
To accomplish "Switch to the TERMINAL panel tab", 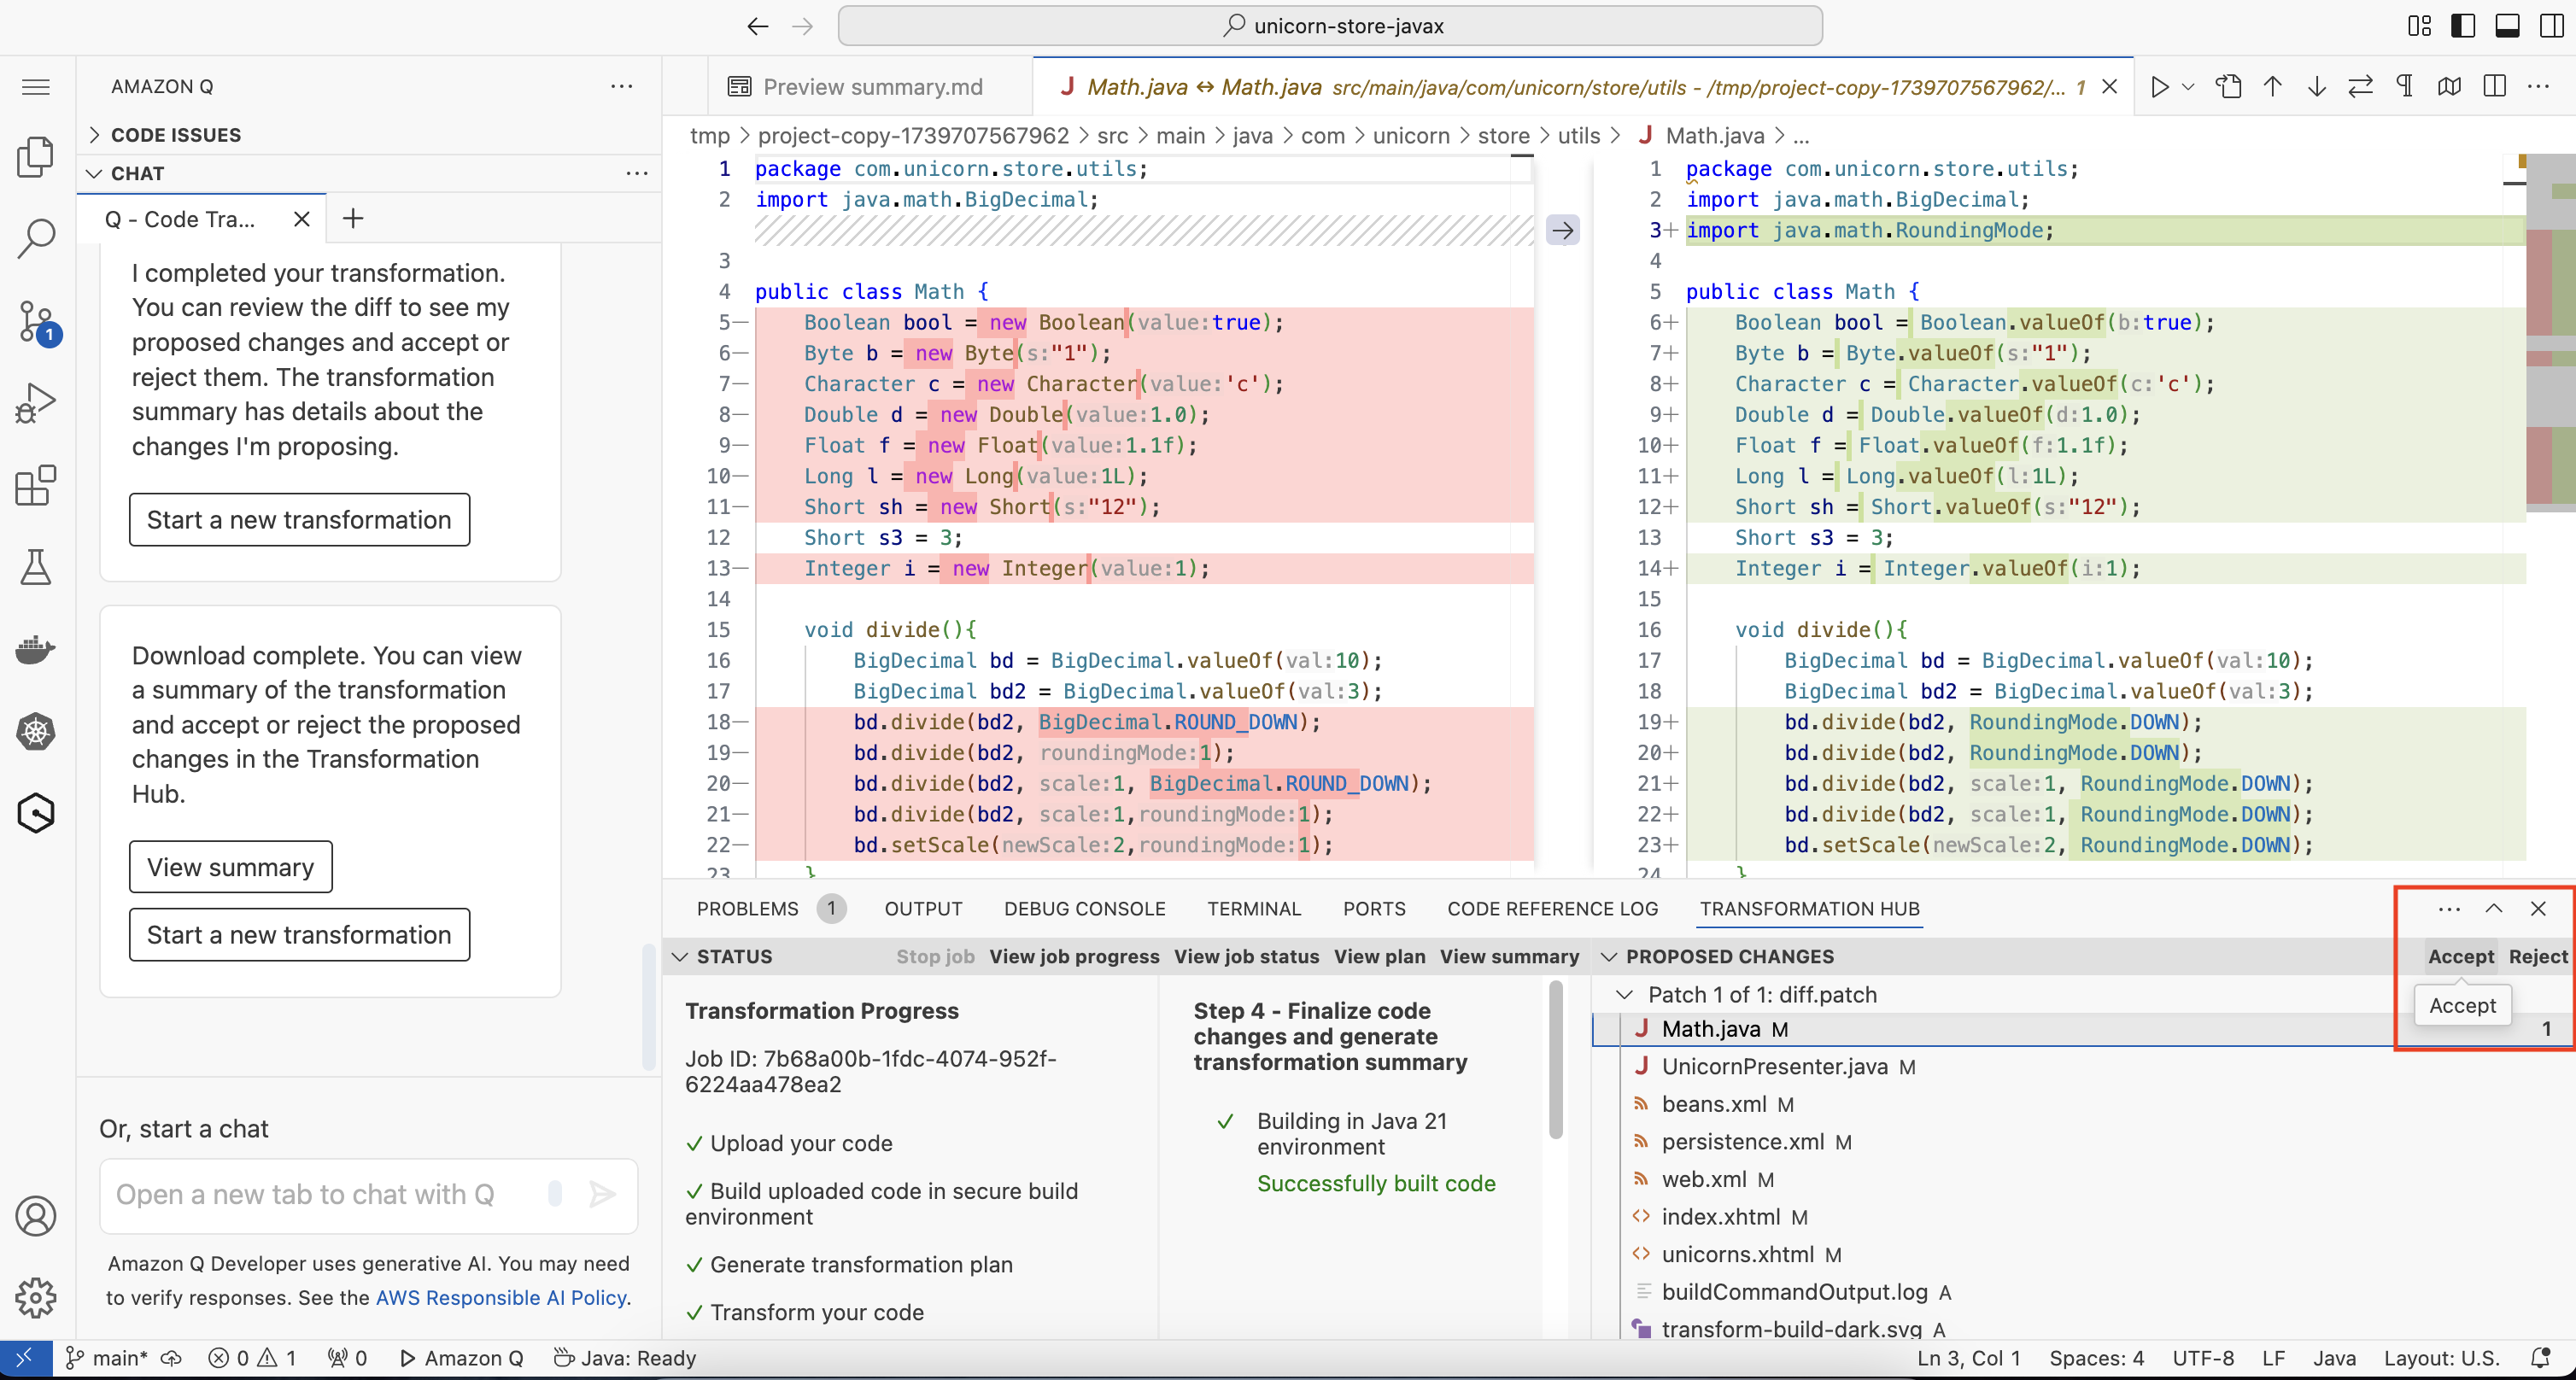I will coord(1253,909).
